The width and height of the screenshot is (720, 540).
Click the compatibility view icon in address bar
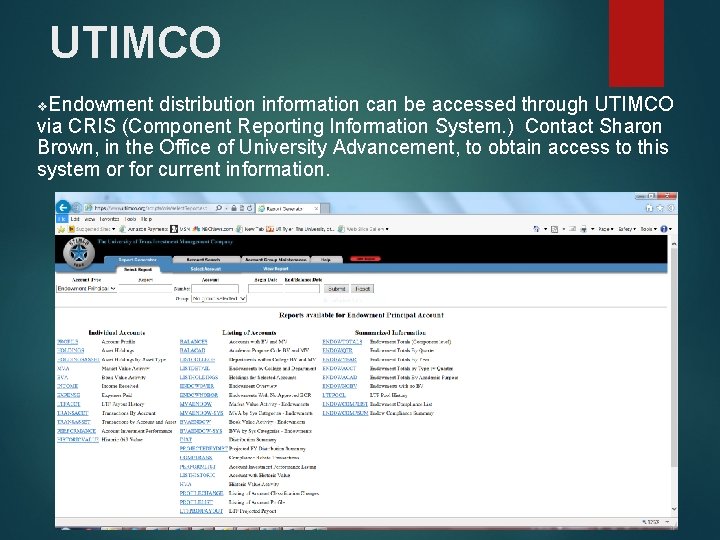(242, 208)
